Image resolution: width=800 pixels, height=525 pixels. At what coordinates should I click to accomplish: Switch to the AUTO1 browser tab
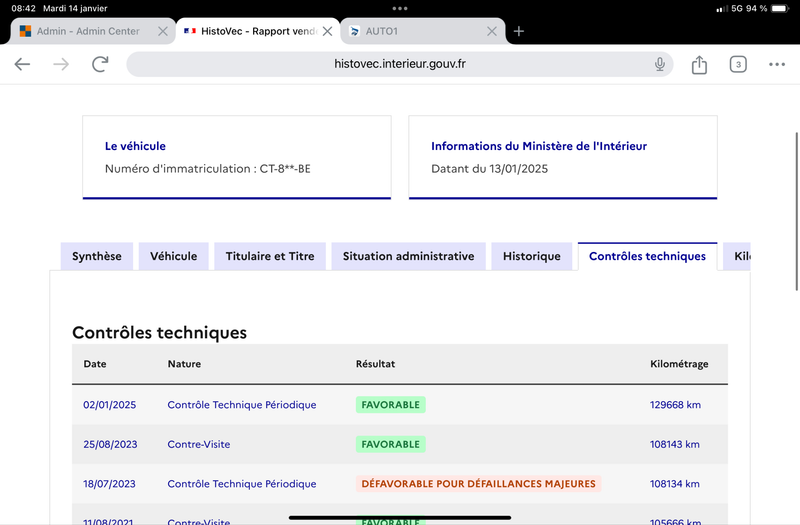(422, 31)
